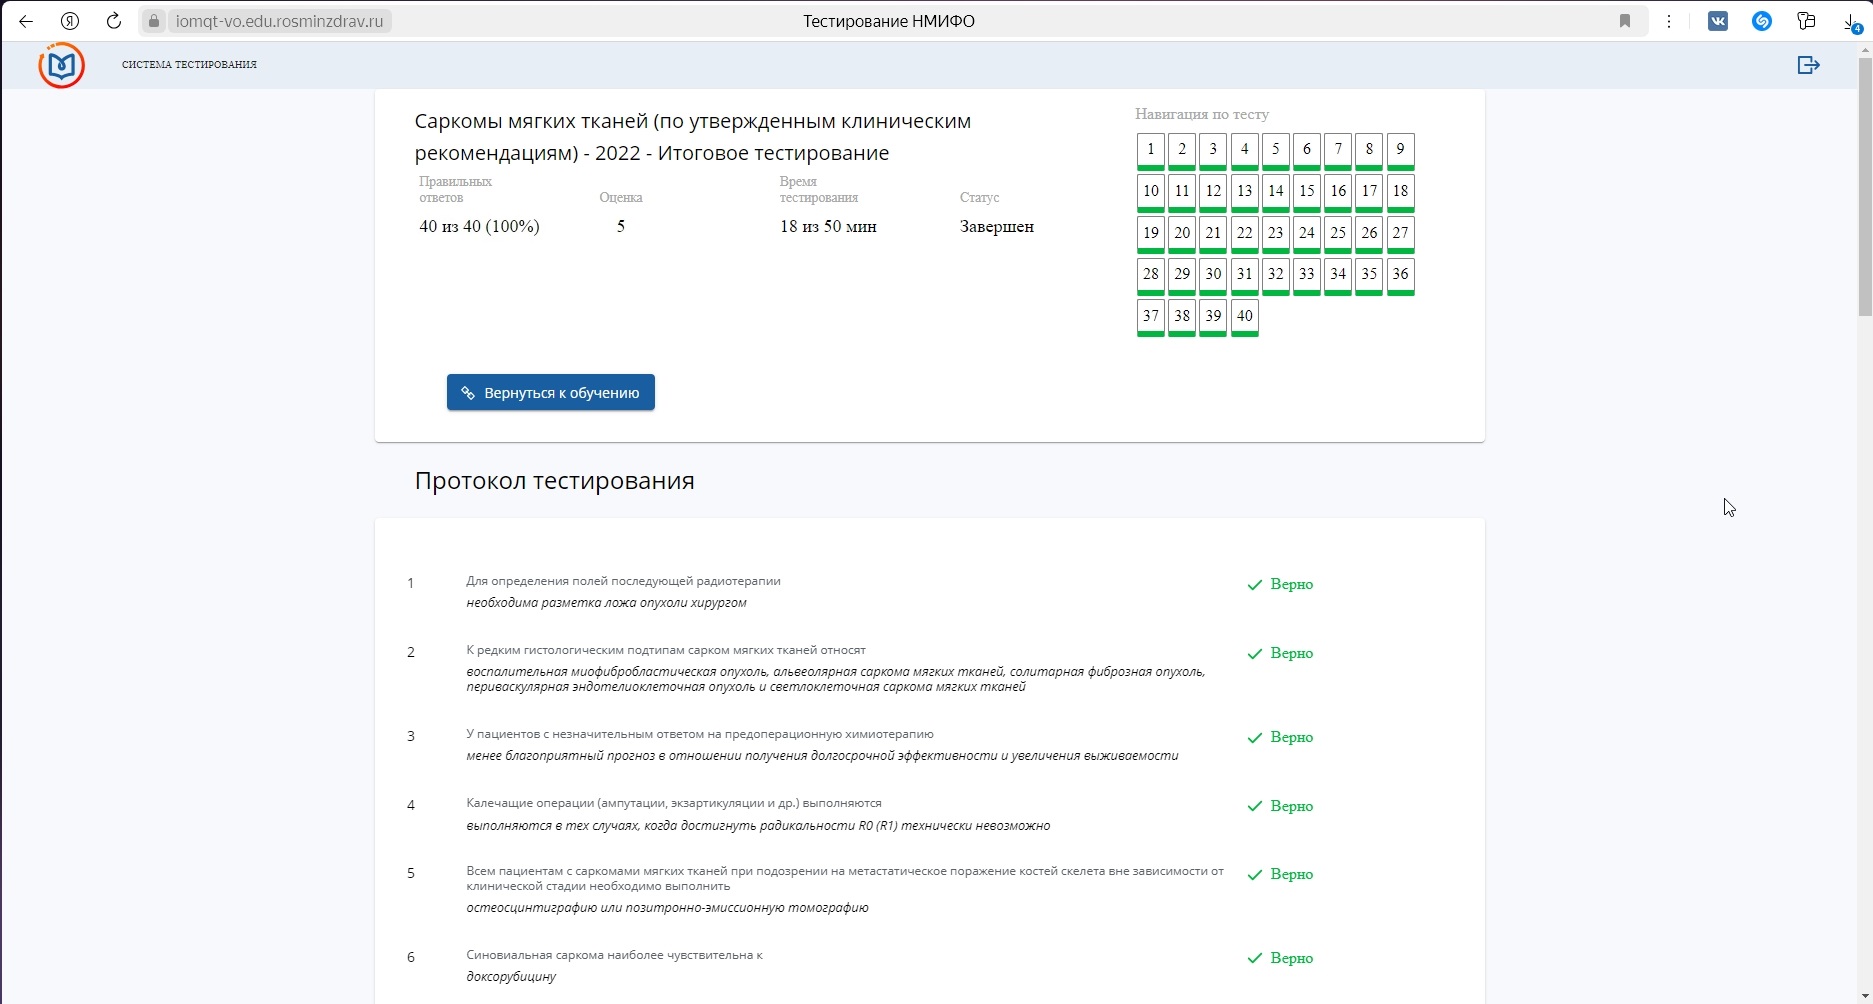Screen dimensions: 1873x1004
Task: Click the bookmark icon in address bar
Action: (x=1625, y=21)
